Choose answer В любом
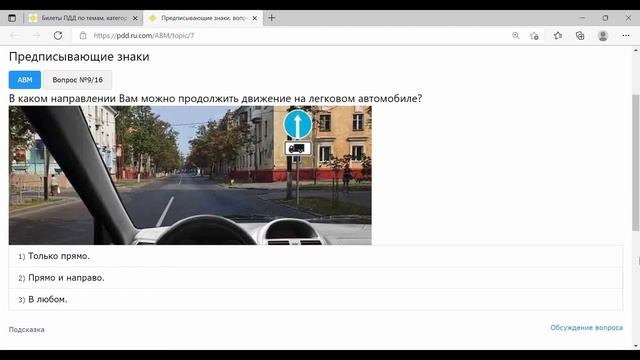The height and width of the screenshot is (360, 640). coord(316,300)
